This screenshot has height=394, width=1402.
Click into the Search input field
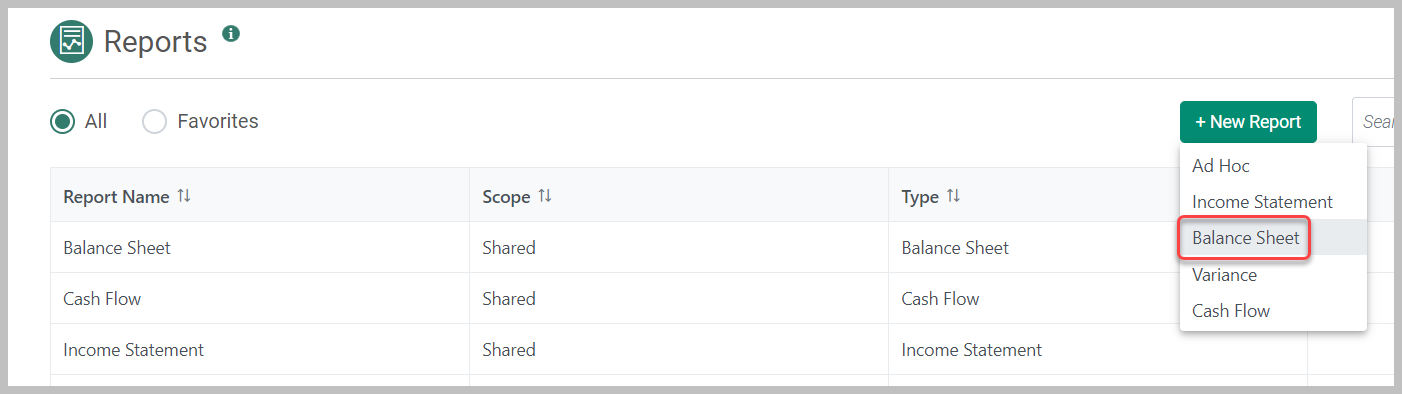pos(1374,122)
